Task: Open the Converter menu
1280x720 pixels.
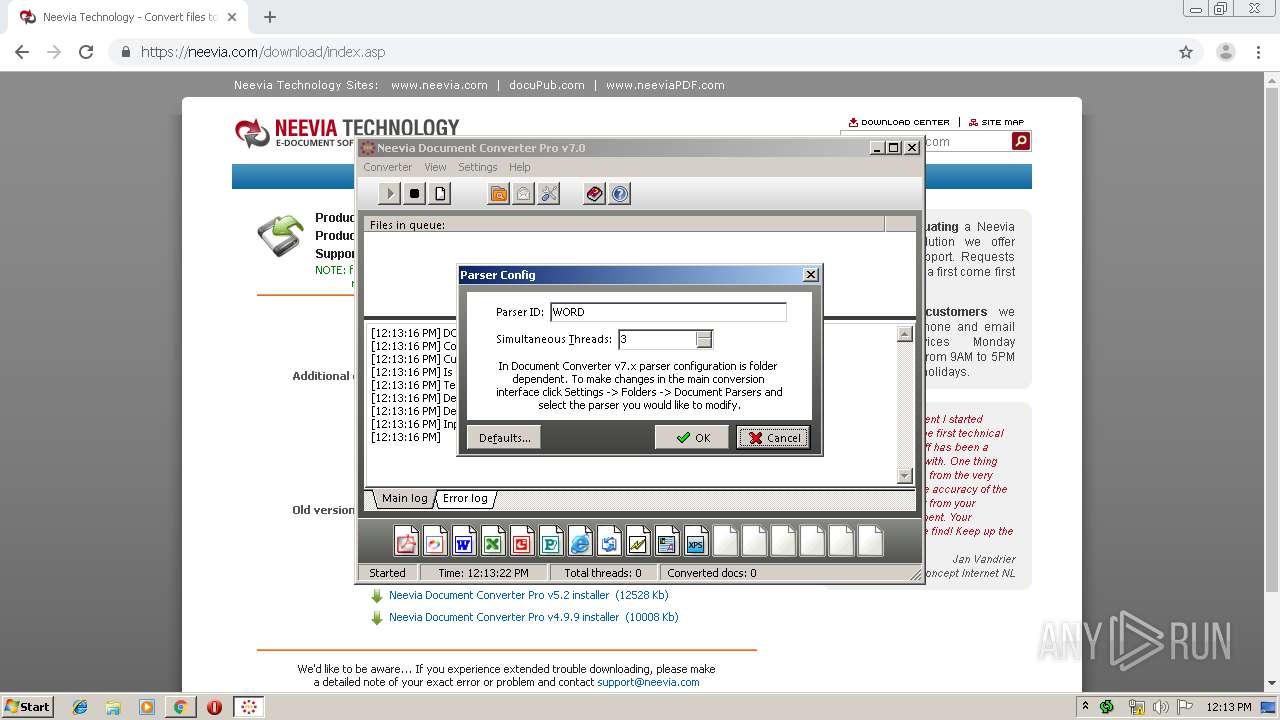Action: pos(388,167)
